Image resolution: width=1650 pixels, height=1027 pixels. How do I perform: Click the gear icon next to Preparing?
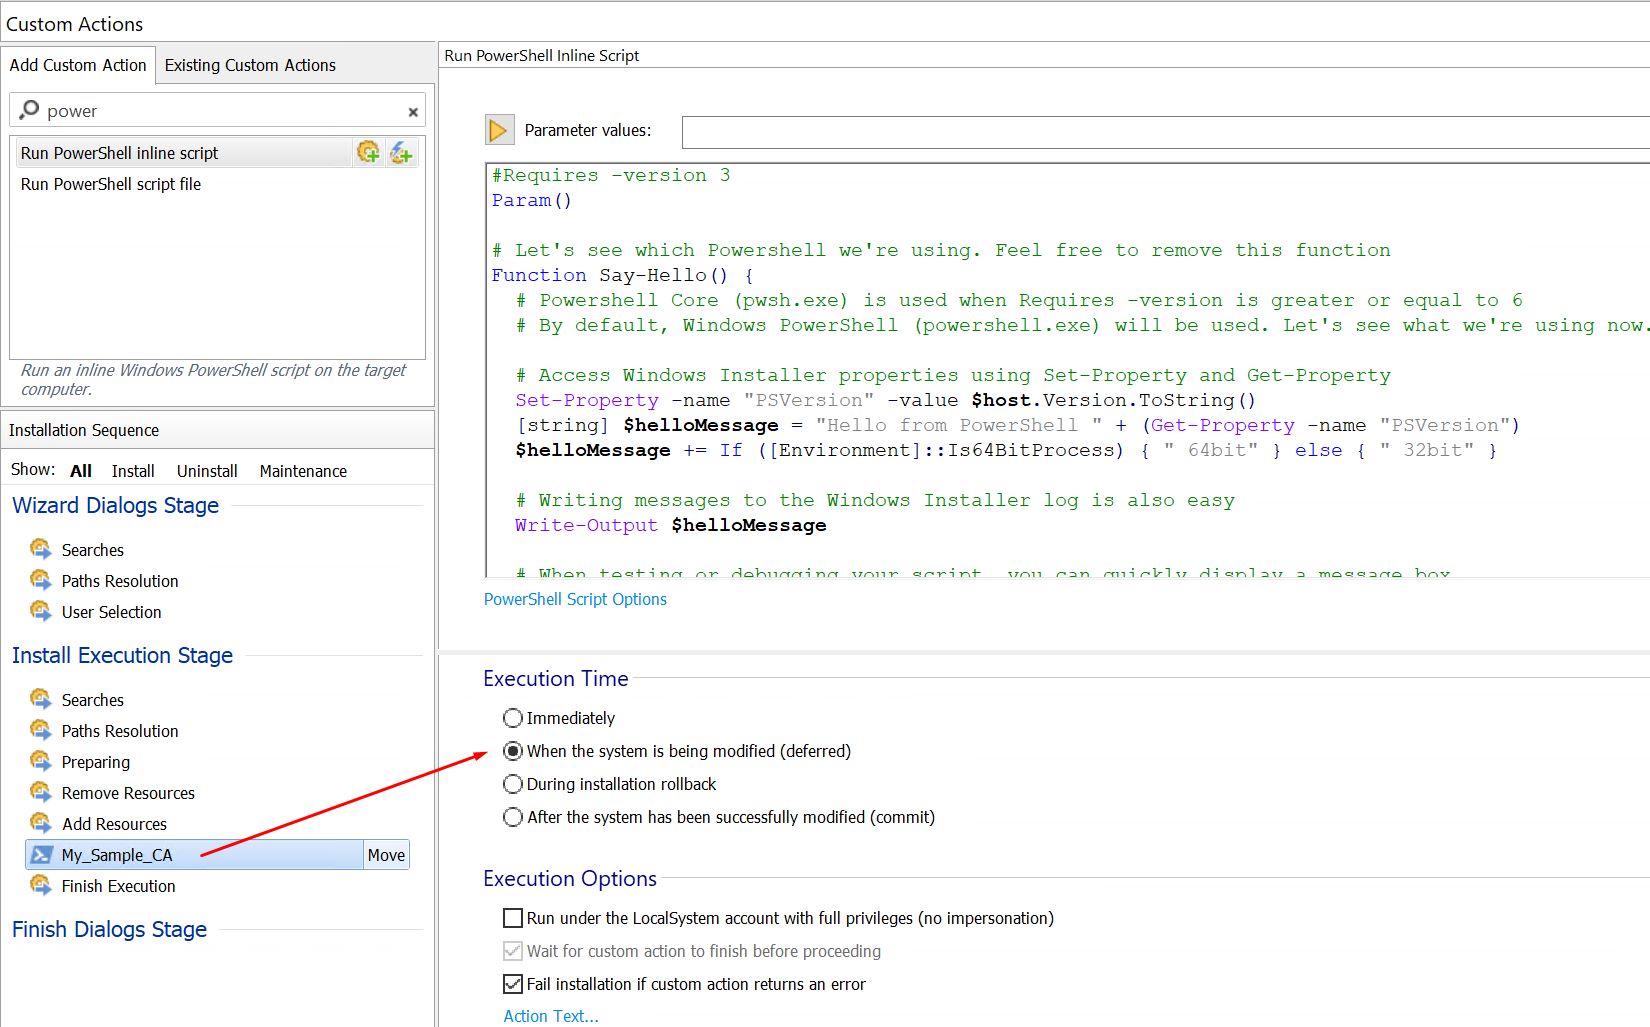[41, 762]
